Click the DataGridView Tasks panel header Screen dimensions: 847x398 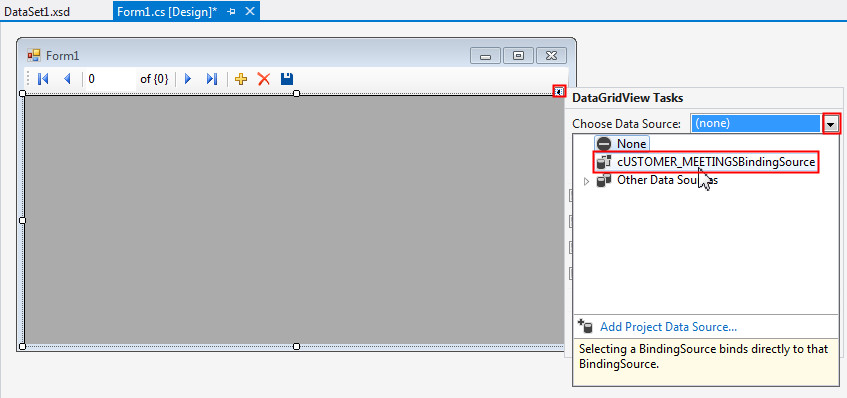pos(627,98)
